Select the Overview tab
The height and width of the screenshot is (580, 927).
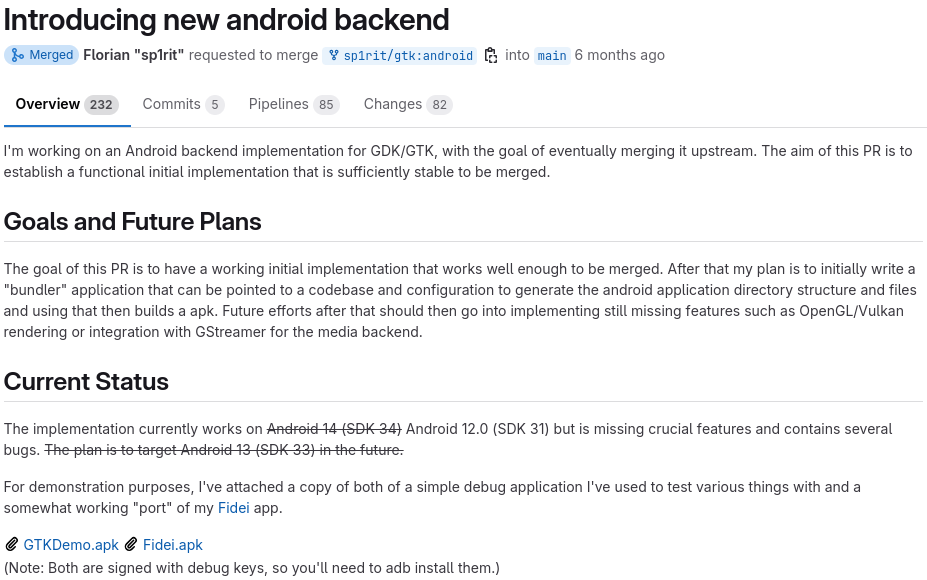(47, 104)
